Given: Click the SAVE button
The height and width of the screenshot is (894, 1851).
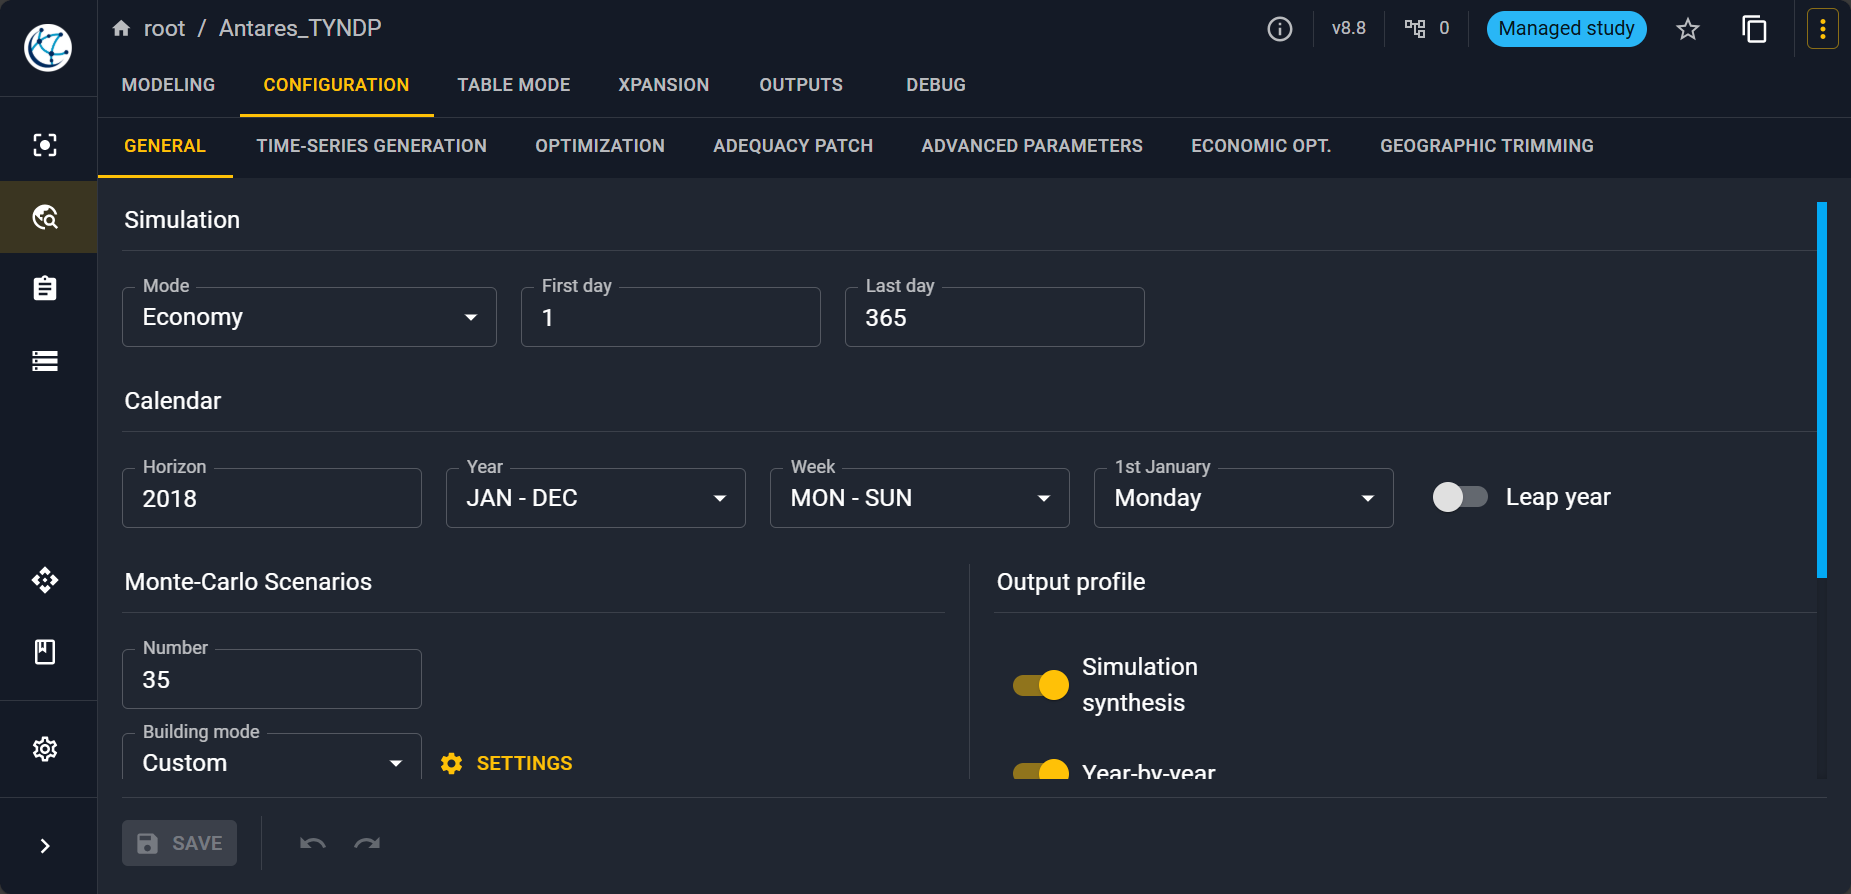Looking at the screenshot, I should coord(179,843).
